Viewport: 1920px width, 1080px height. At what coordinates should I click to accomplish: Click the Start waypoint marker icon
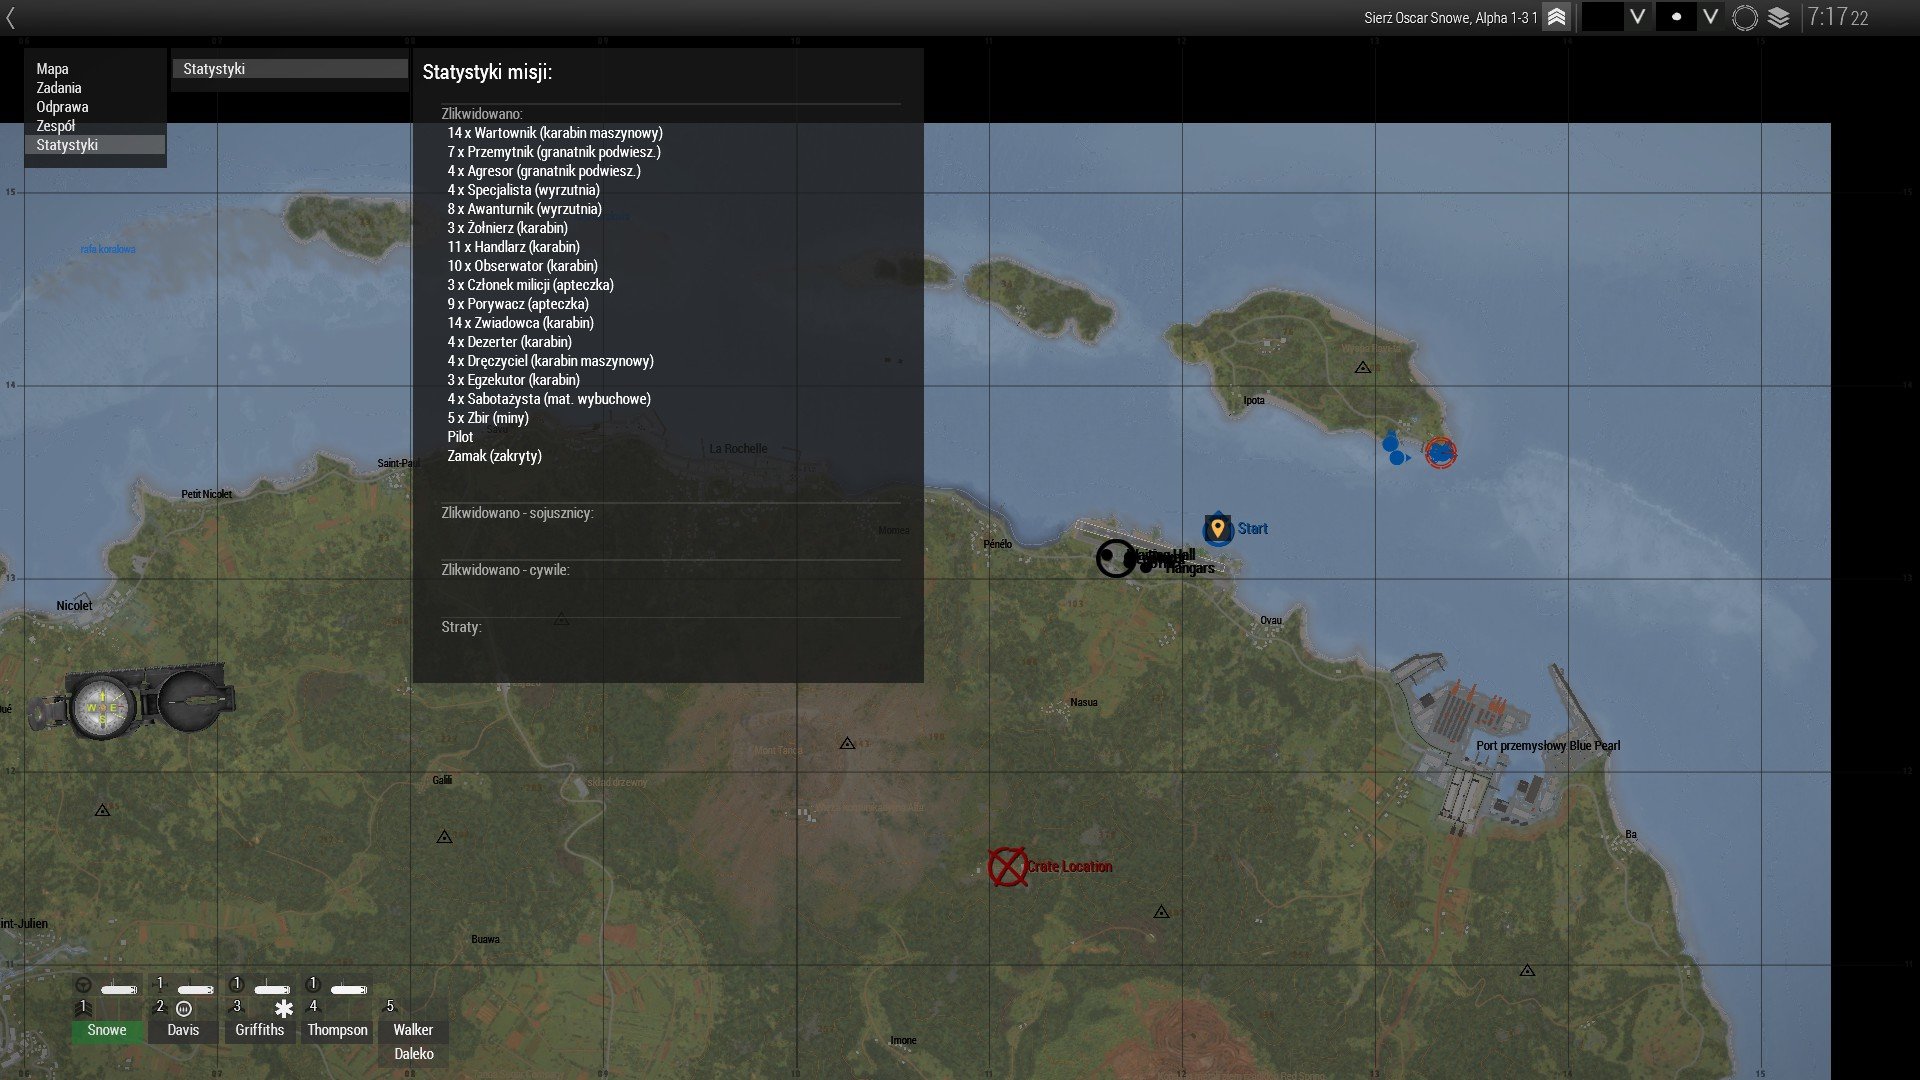(1217, 528)
